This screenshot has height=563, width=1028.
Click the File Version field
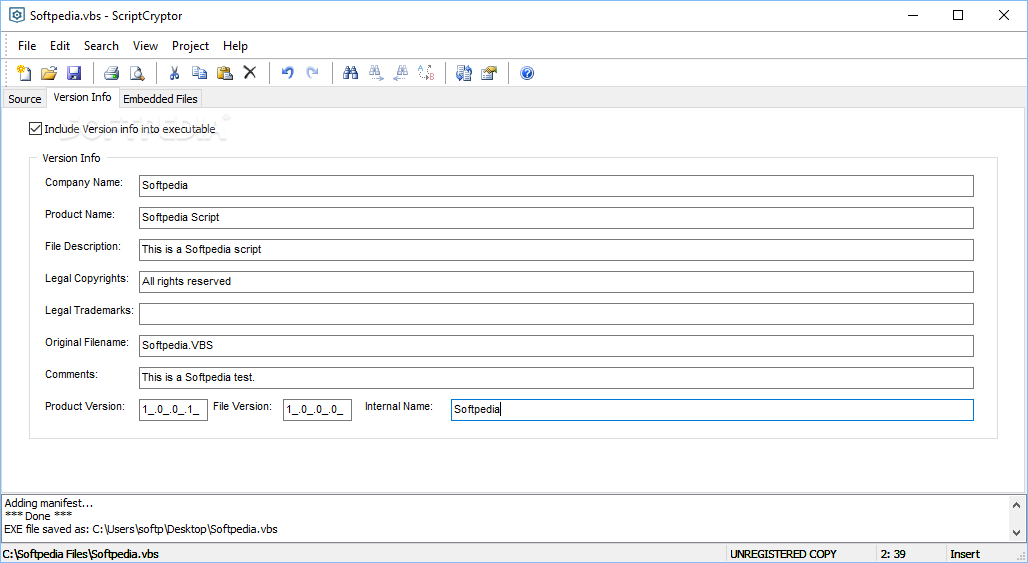pyautogui.click(x=317, y=410)
